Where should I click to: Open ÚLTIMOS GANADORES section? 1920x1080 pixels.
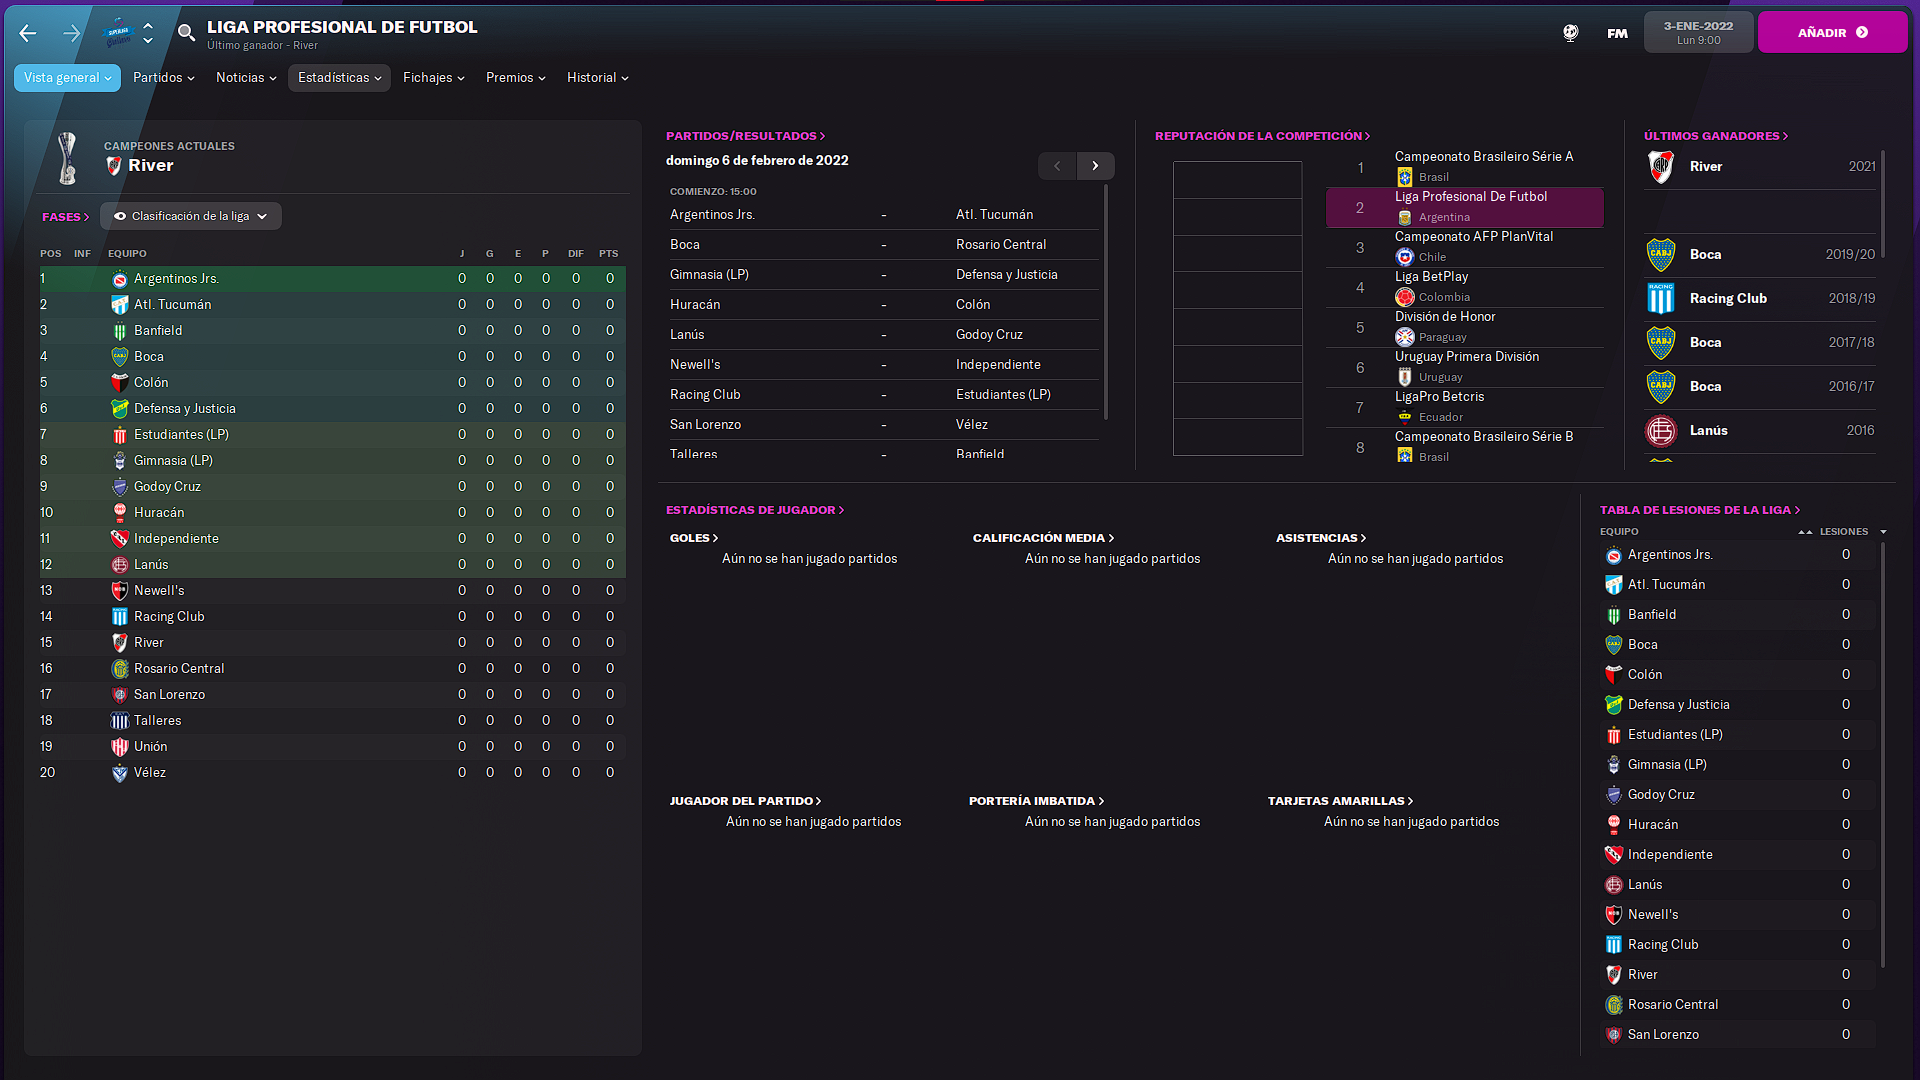(1716, 136)
